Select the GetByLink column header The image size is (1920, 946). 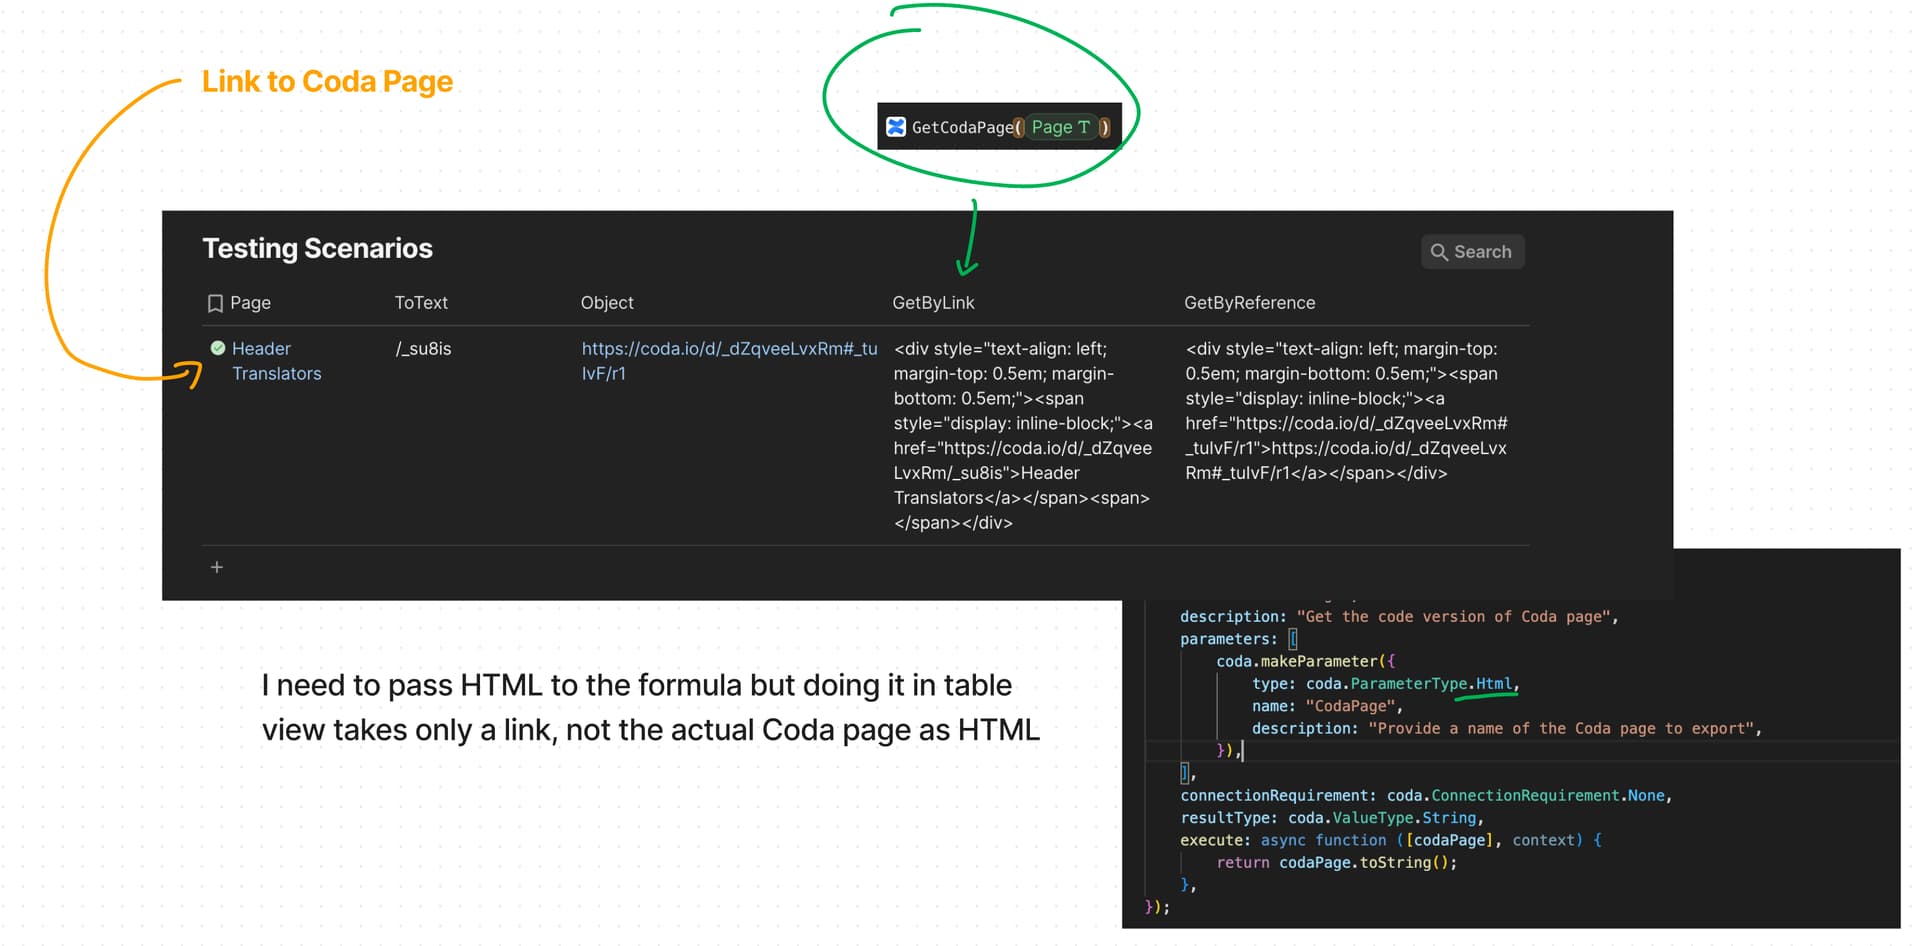933,303
